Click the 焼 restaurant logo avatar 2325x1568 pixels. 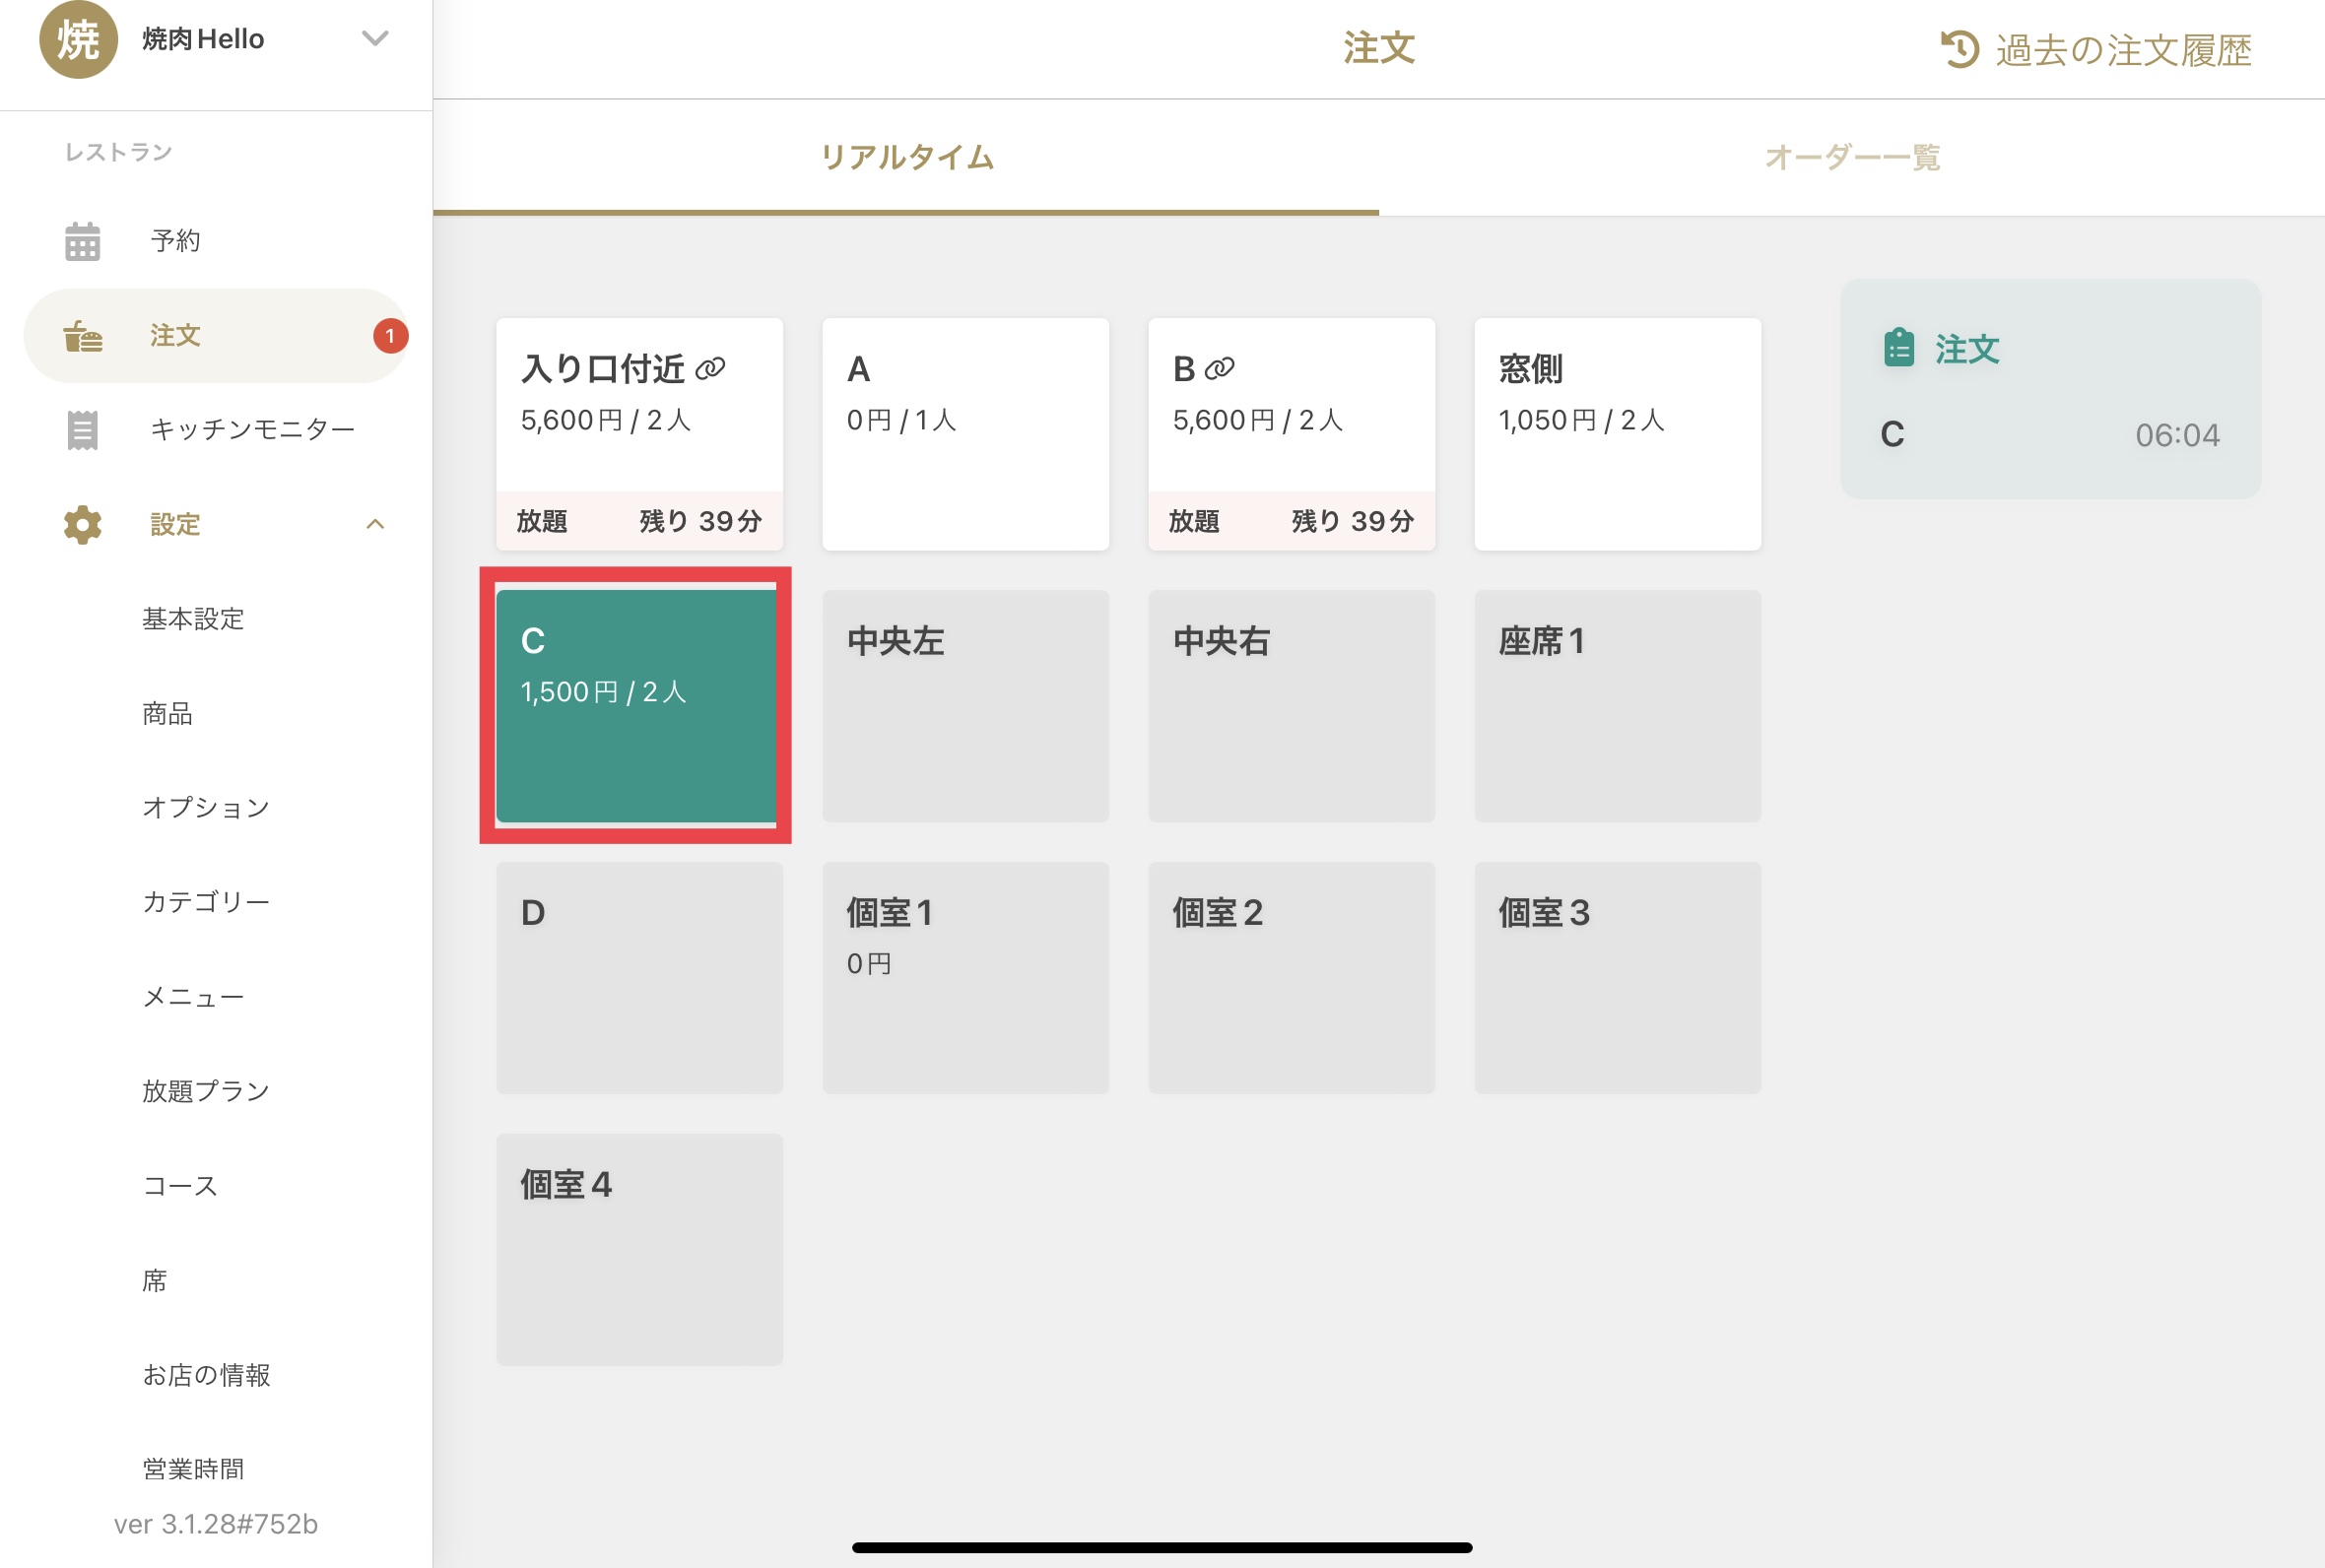[x=78, y=40]
